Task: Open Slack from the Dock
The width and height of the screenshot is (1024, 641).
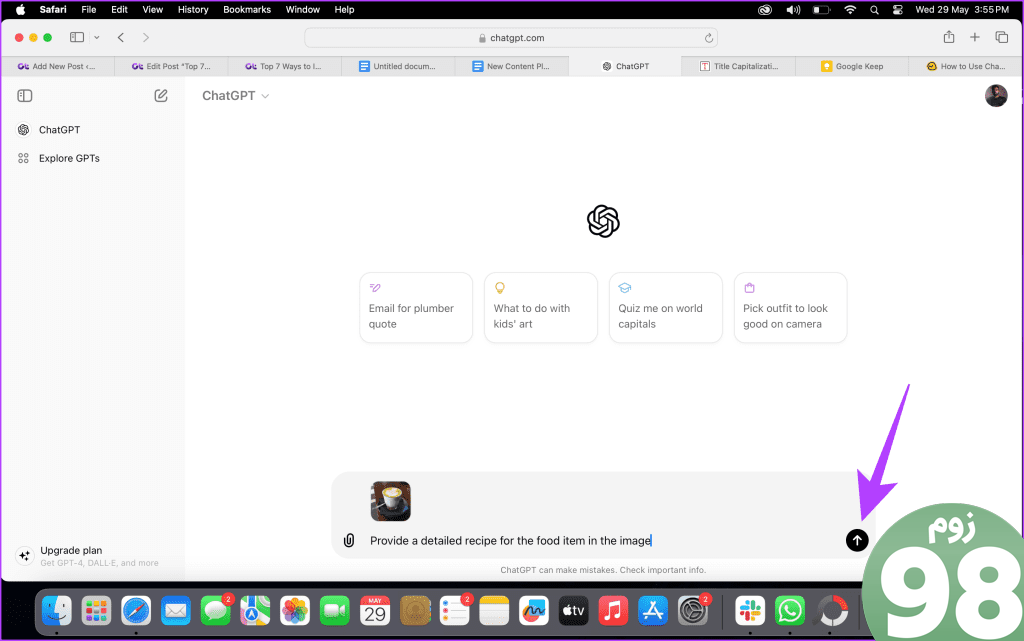Action: pos(750,612)
